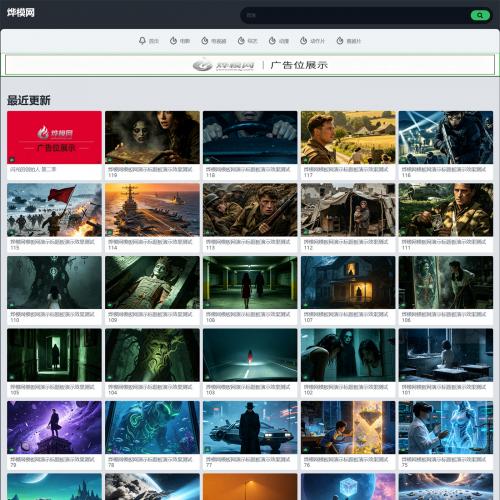500x500 pixels.
Task: Click green badge on card 115 poster
Action: coord(12,232)
